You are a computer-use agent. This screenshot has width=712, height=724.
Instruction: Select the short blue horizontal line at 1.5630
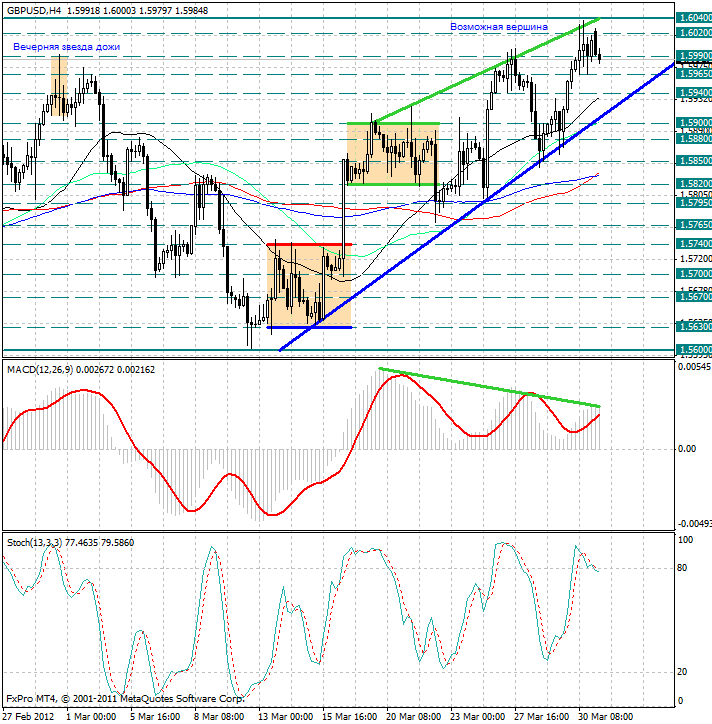pos(309,327)
